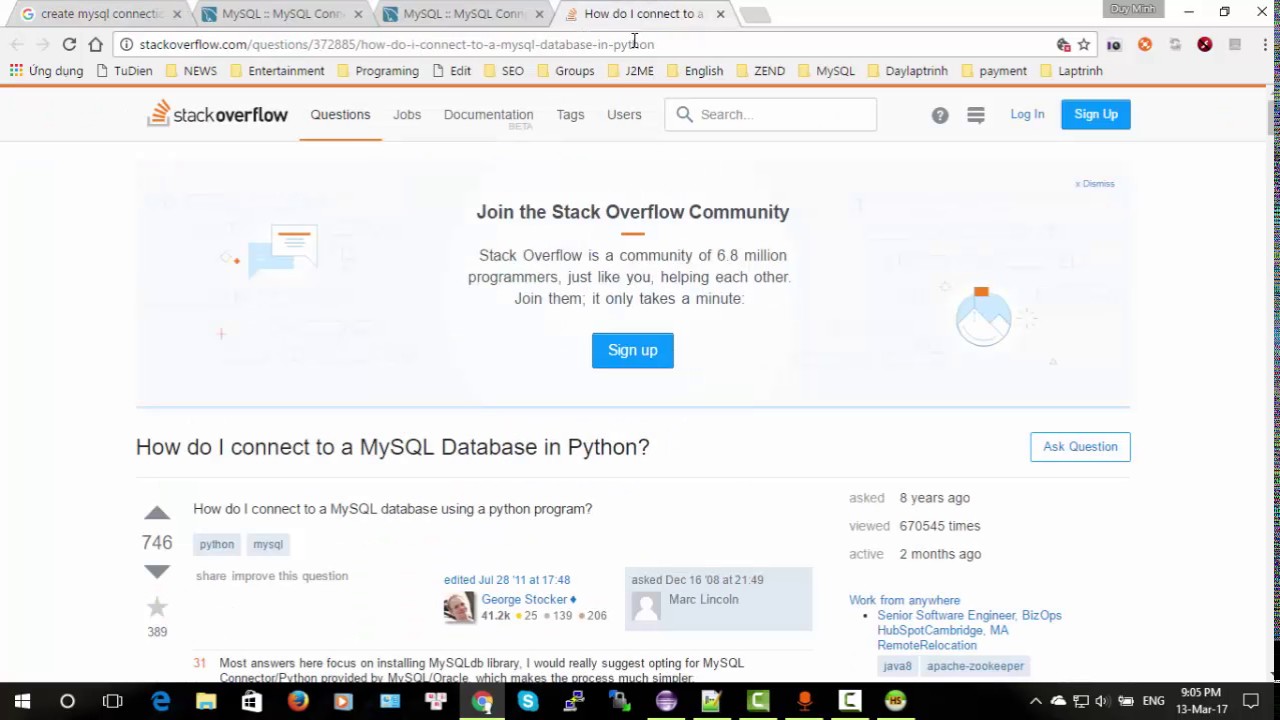Open the TuDien bookmark
This screenshot has height=720, width=1280.
(124, 71)
